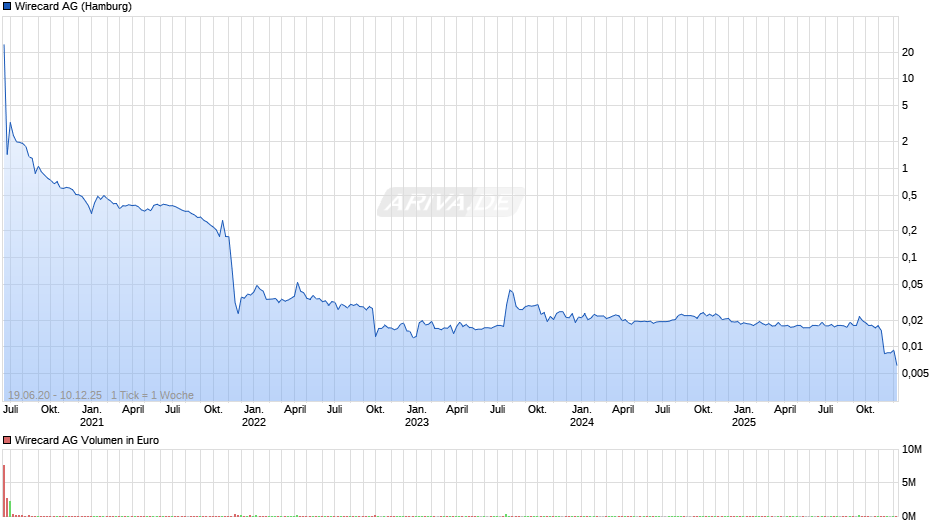The height and width of the screenshot is (526, 940).
Task: Click the volume axis label '5M'
Action: (909, 483)
